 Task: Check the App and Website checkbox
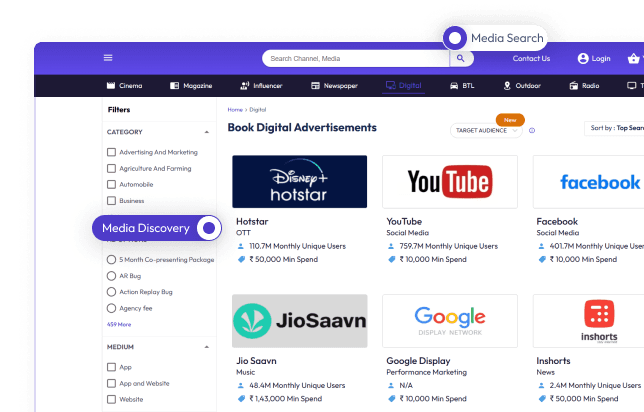coord(111,383)
